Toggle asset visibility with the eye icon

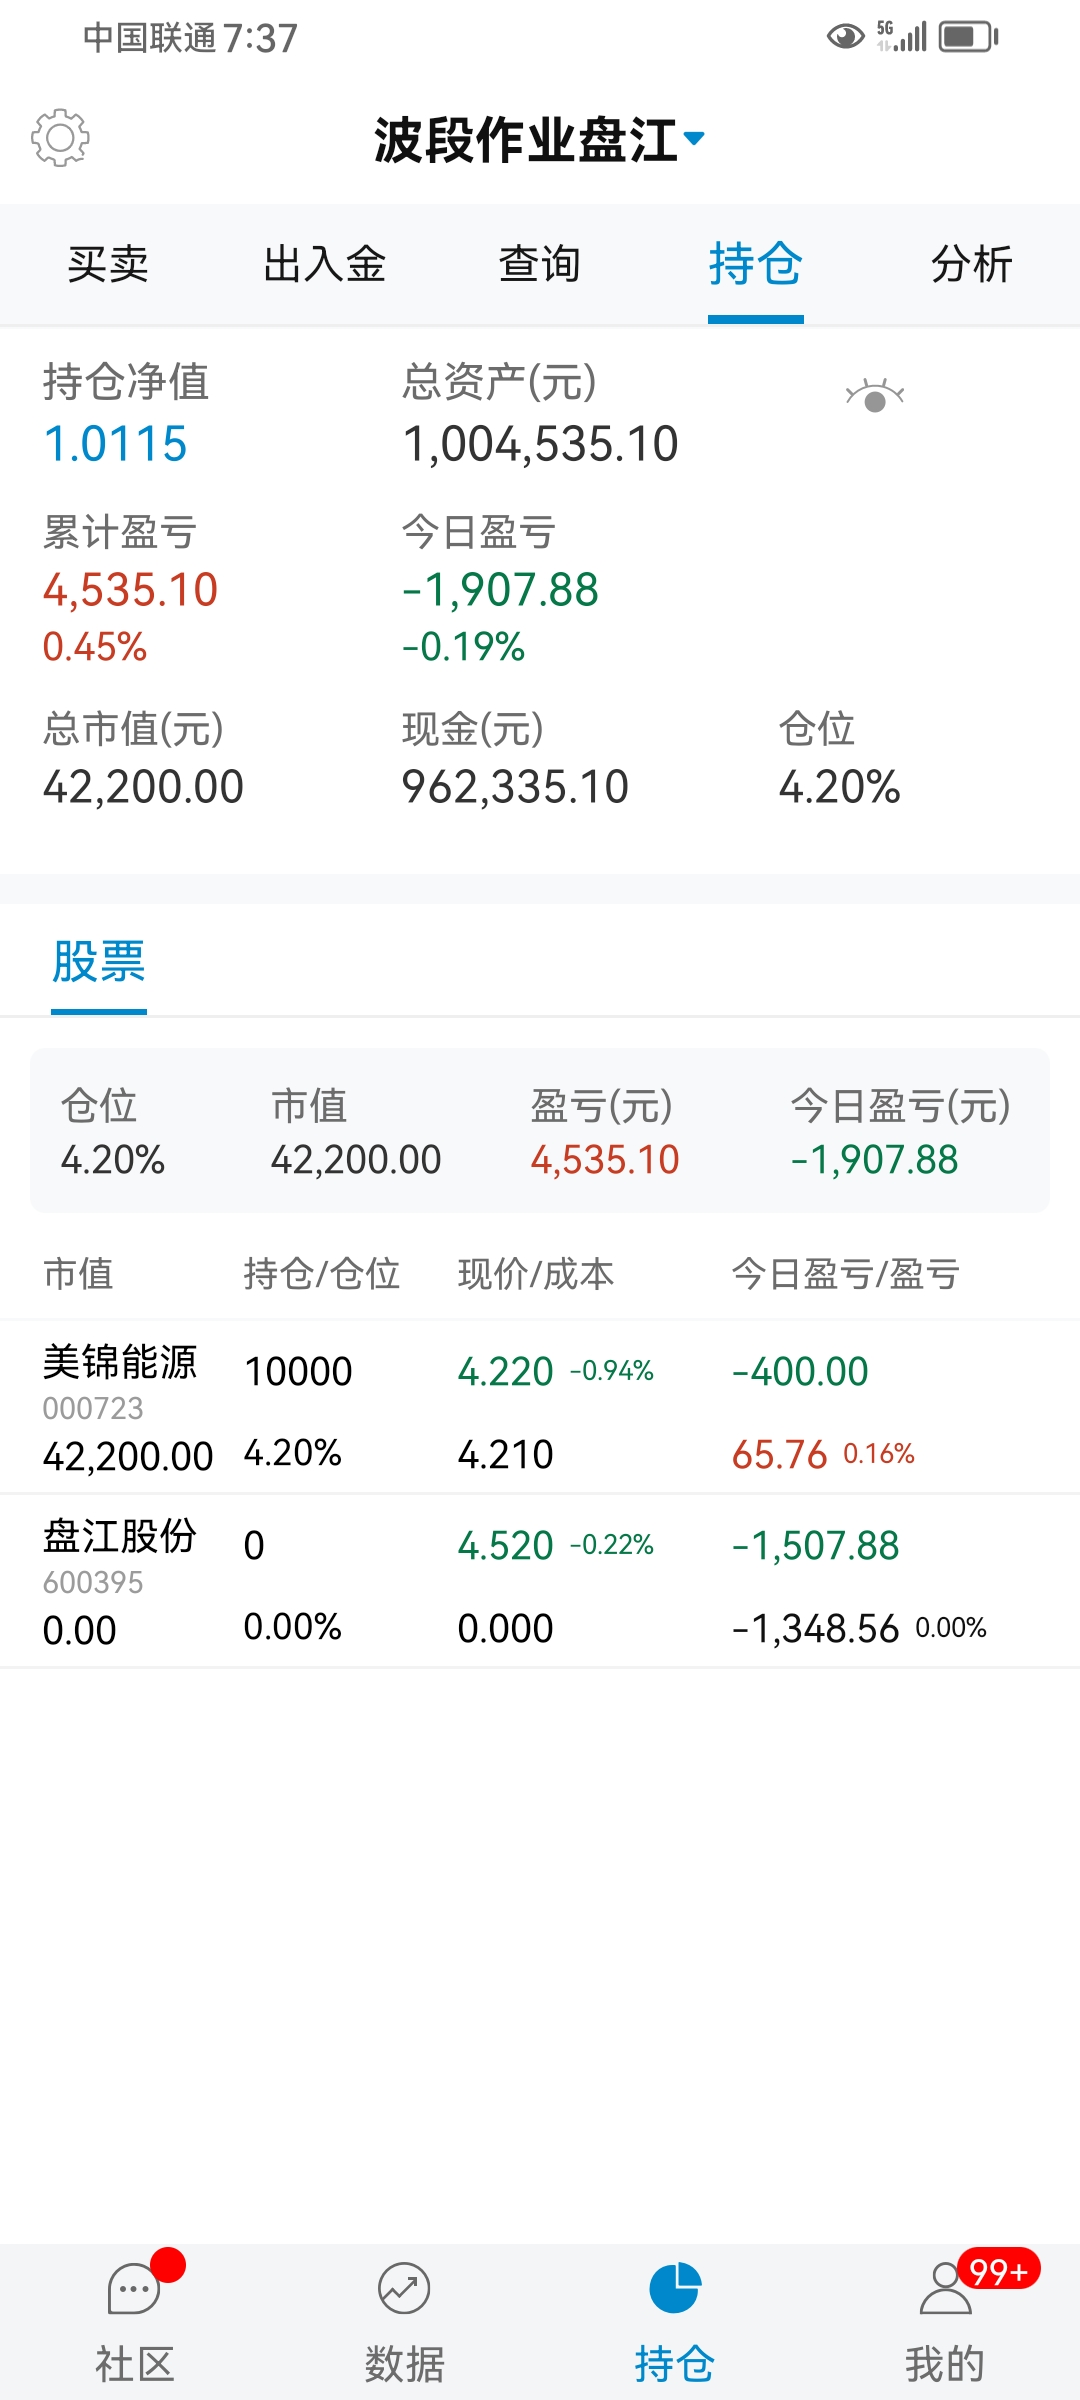pos(874,397)
